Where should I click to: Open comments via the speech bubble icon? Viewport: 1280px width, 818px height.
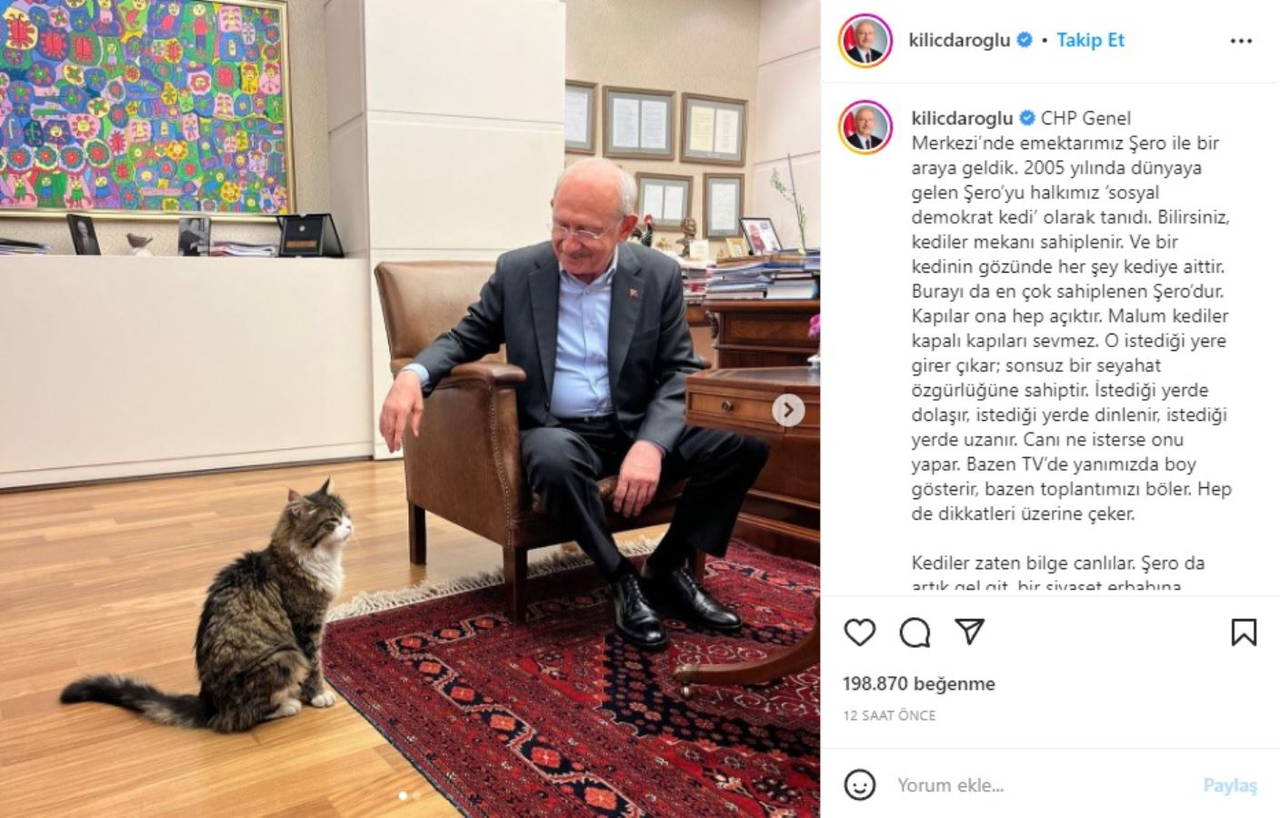pyautogui.click(x=914, y=632)
